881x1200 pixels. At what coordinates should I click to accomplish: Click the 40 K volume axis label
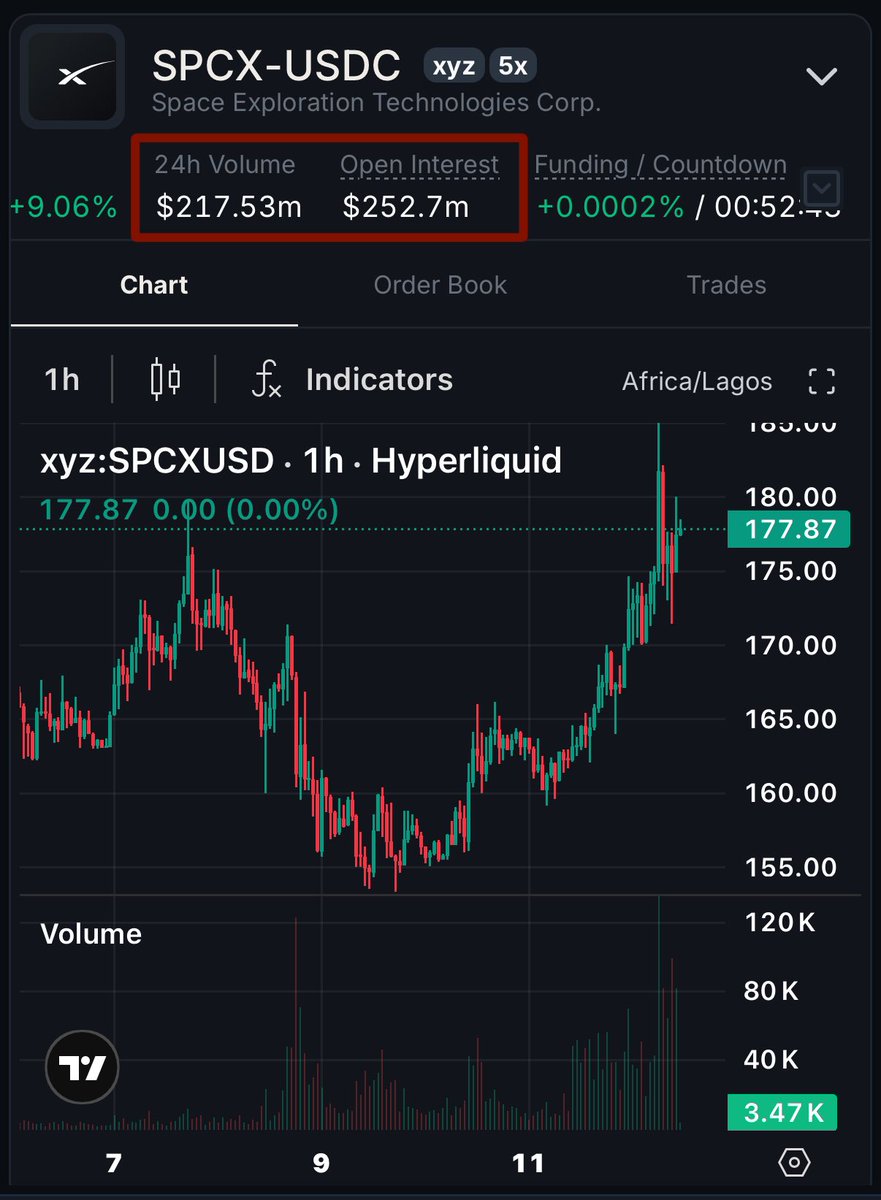pyautogui.click(x=773, y=1059)
